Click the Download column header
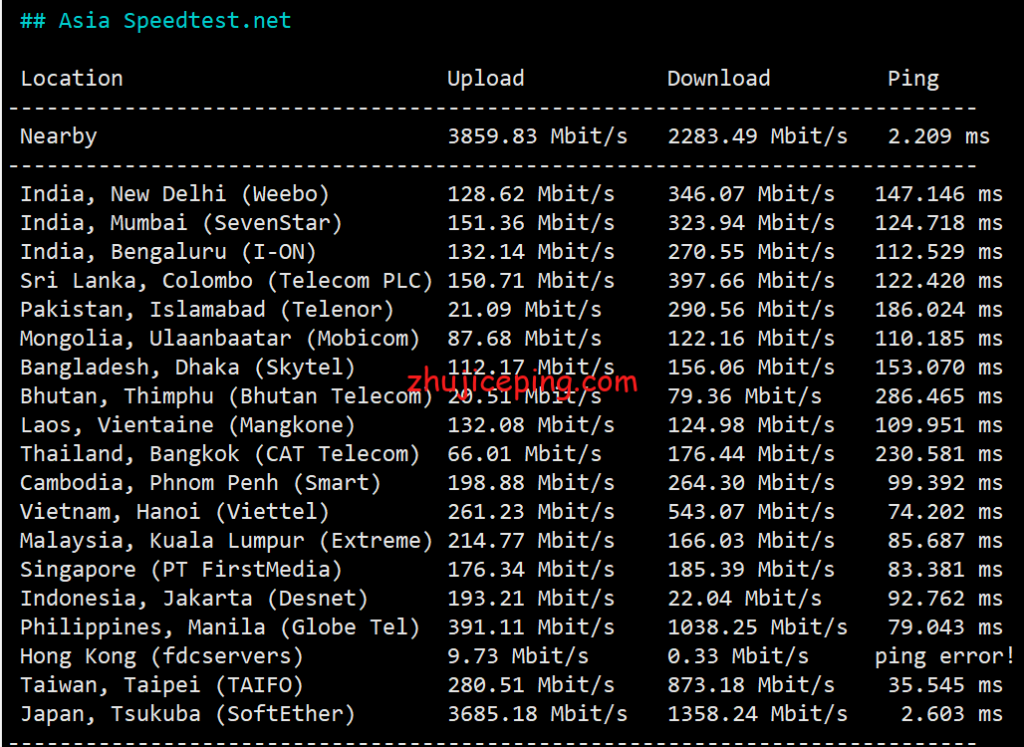 click(718, 78)
